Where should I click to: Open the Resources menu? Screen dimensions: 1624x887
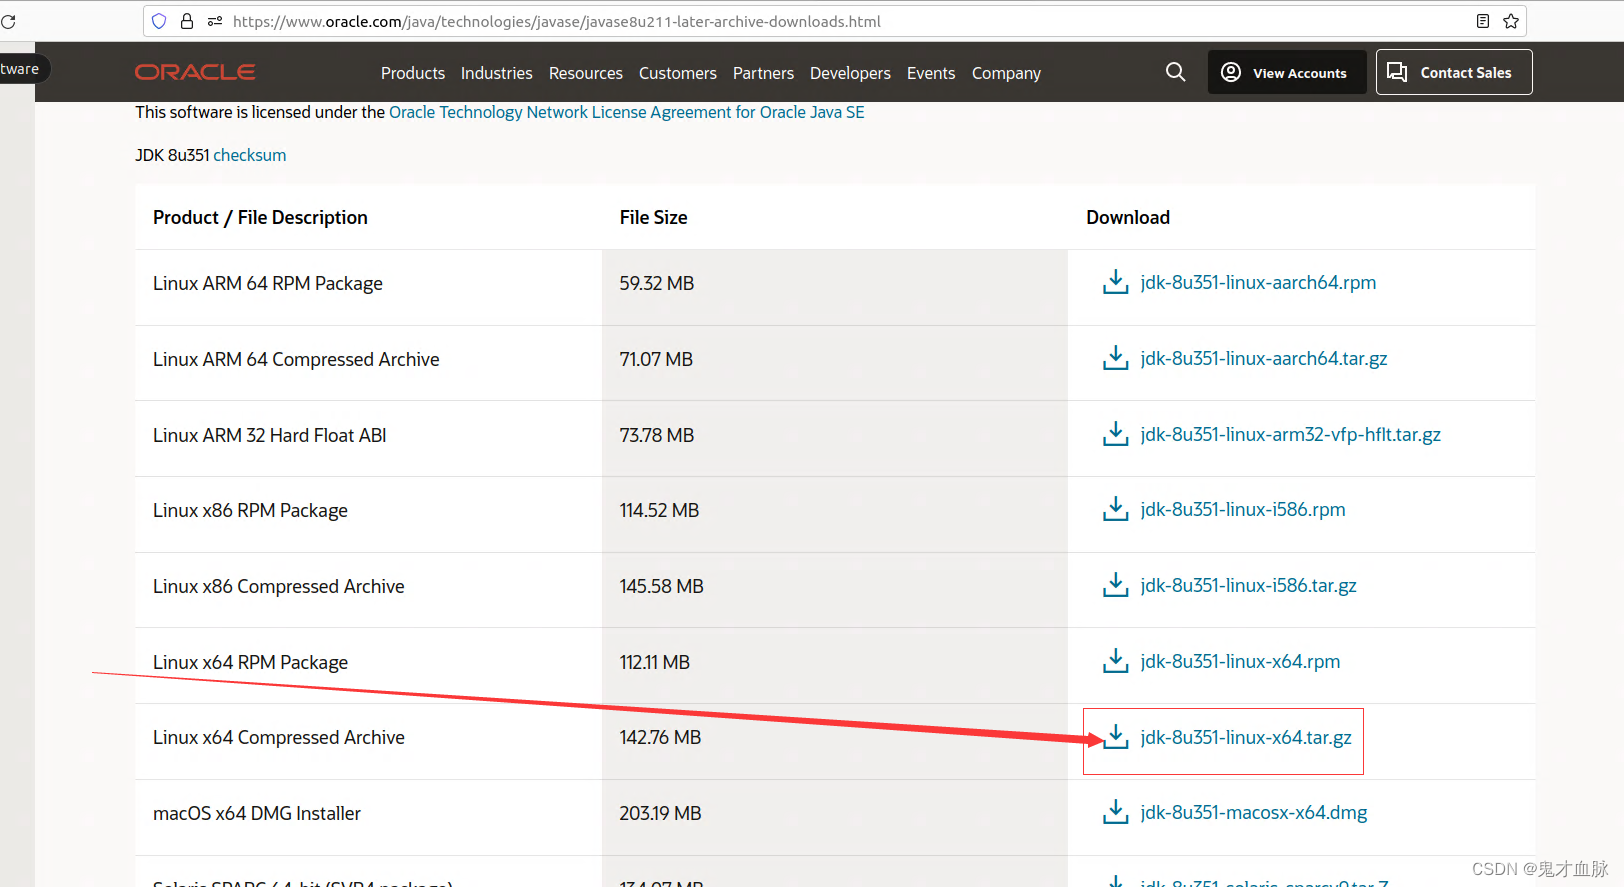point(586,73)
